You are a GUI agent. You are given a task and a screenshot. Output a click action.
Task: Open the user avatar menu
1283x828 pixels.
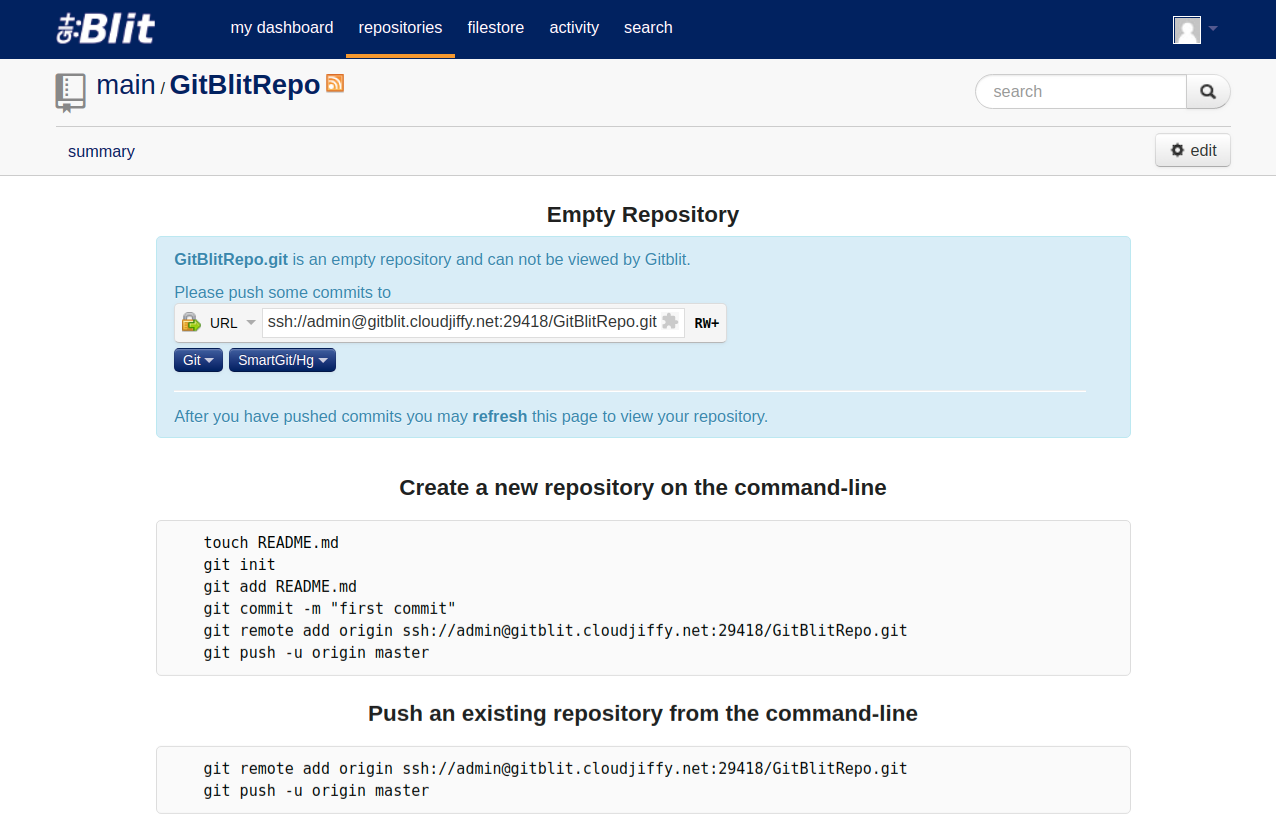(1187, 29)
